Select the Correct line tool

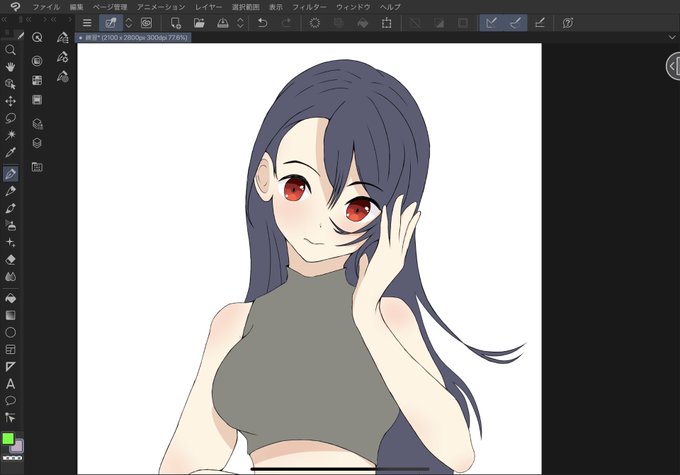[x=10, y=417]
